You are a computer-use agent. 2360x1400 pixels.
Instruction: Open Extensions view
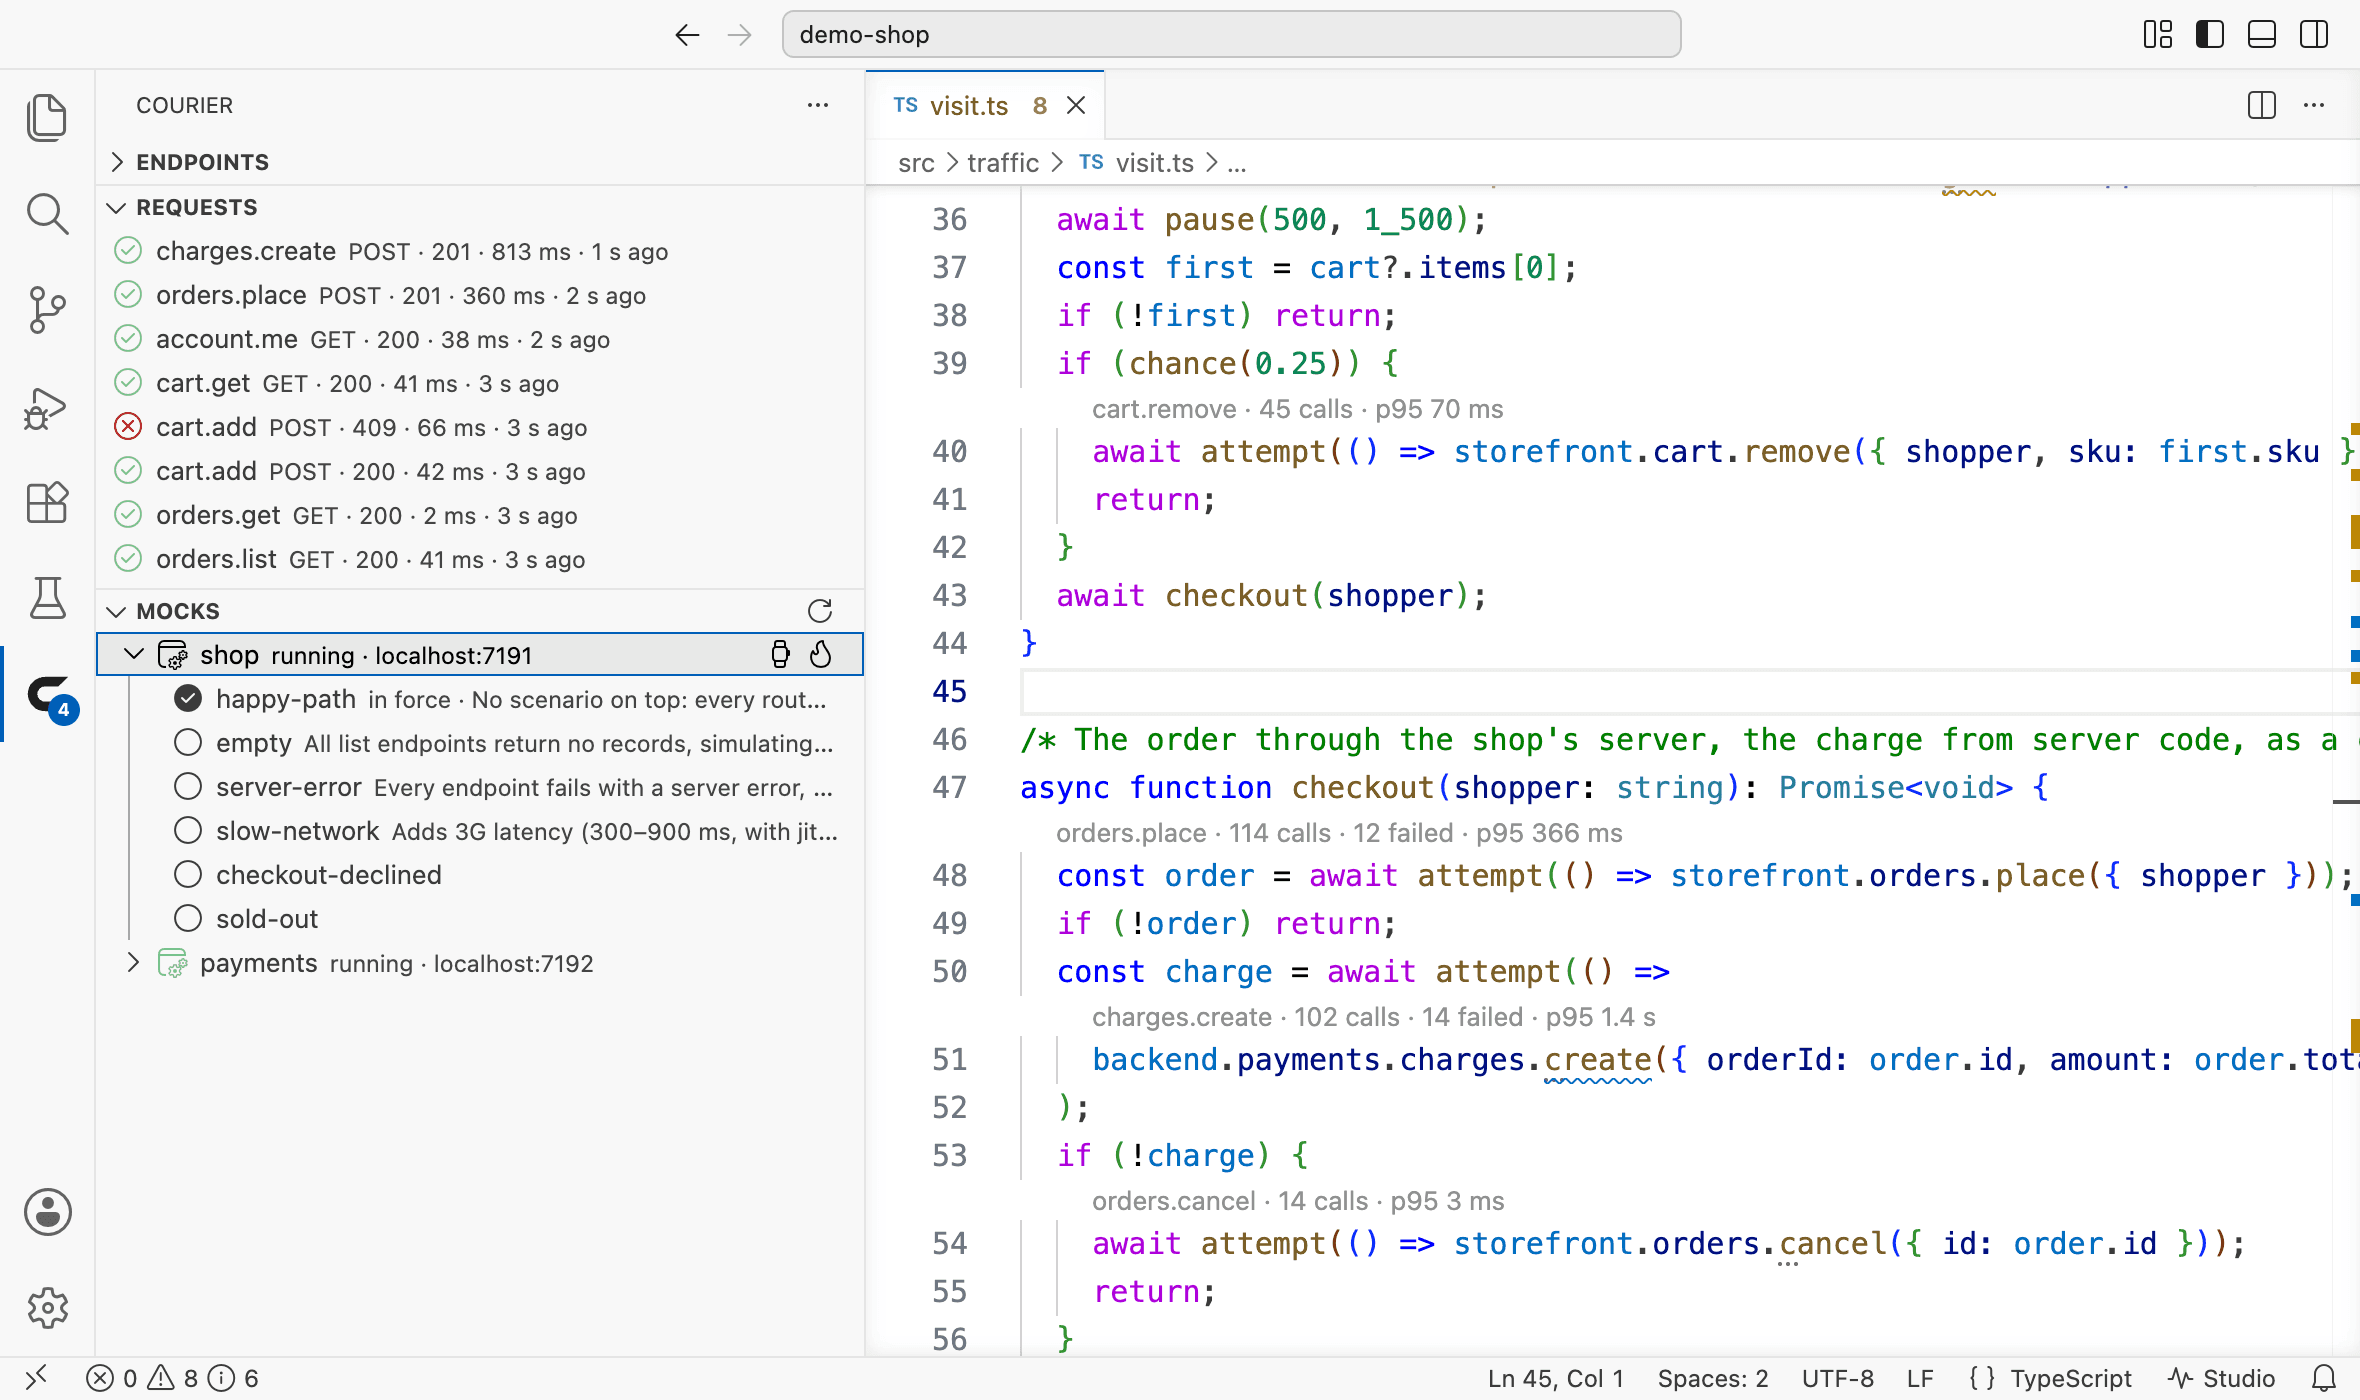tap(47, 502)
